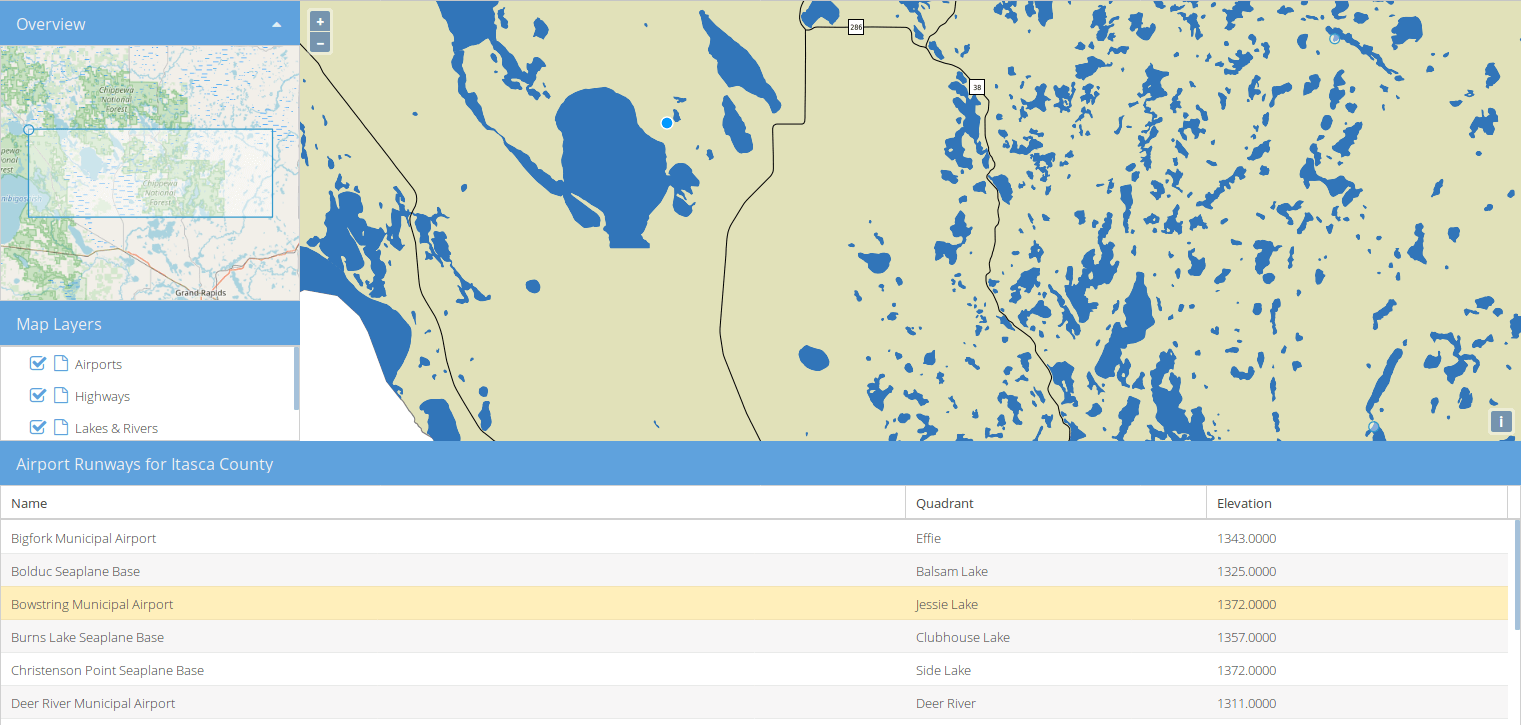The width and height of the screenshot is (1521, 725).
Task: Click the map zoom in plus button
Action: tap(320, 22)
